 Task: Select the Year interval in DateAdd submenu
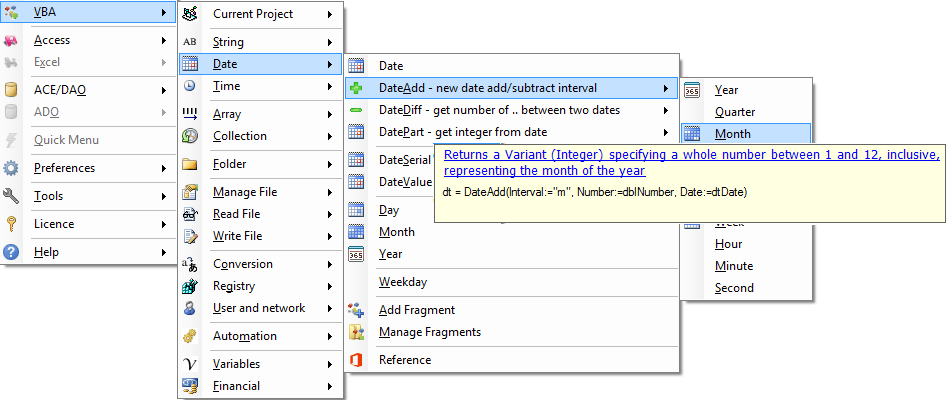click(745, 90)
